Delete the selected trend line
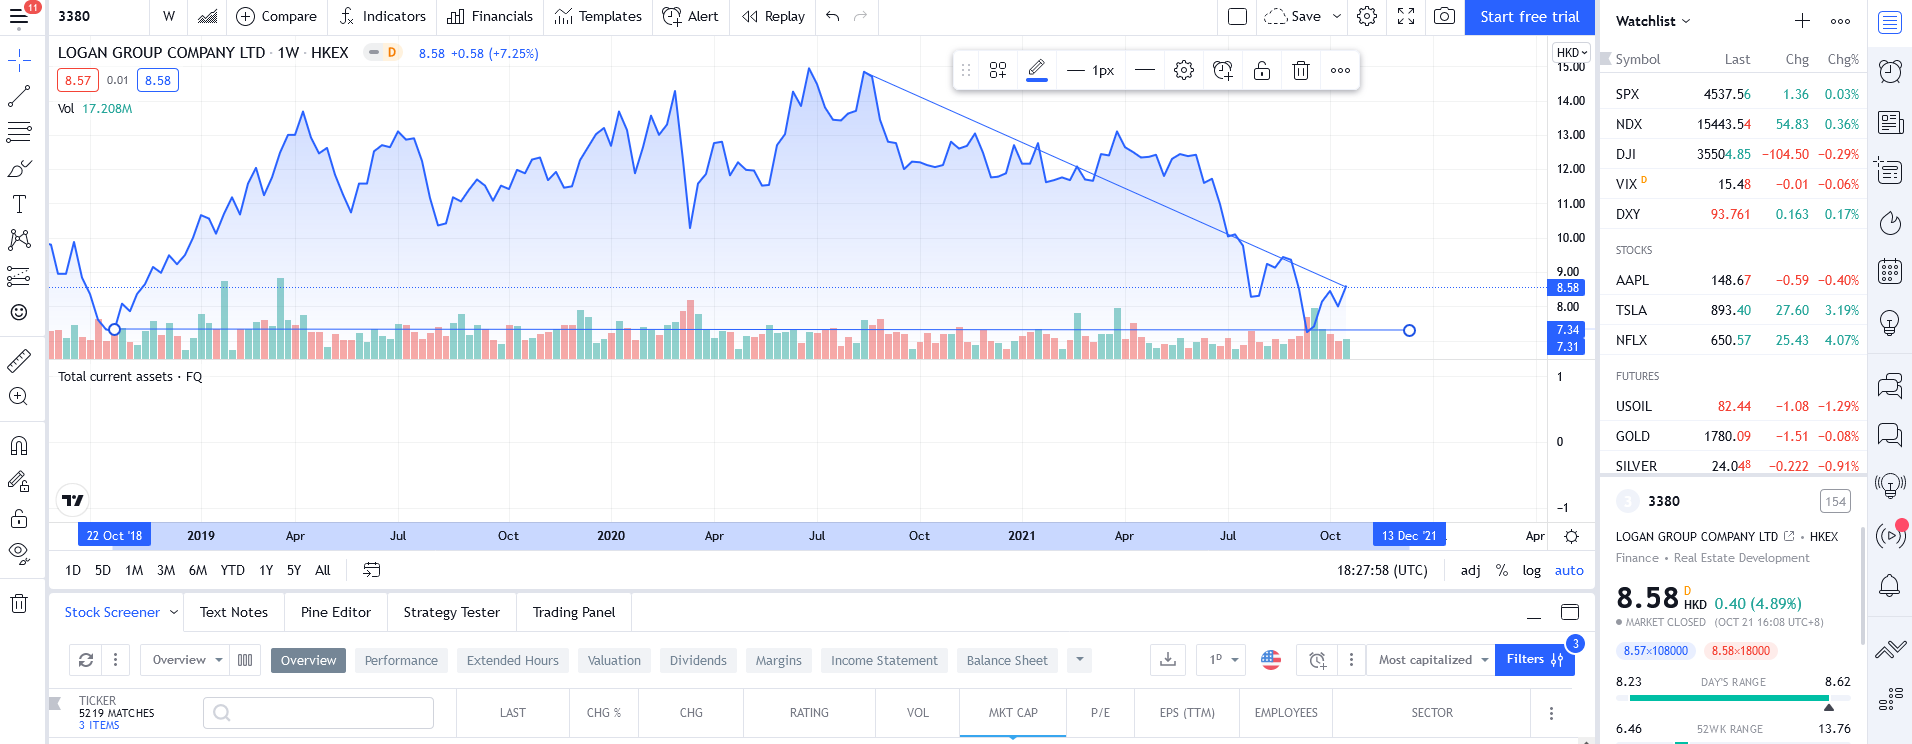1912x744 pixels. point(1301,70)
